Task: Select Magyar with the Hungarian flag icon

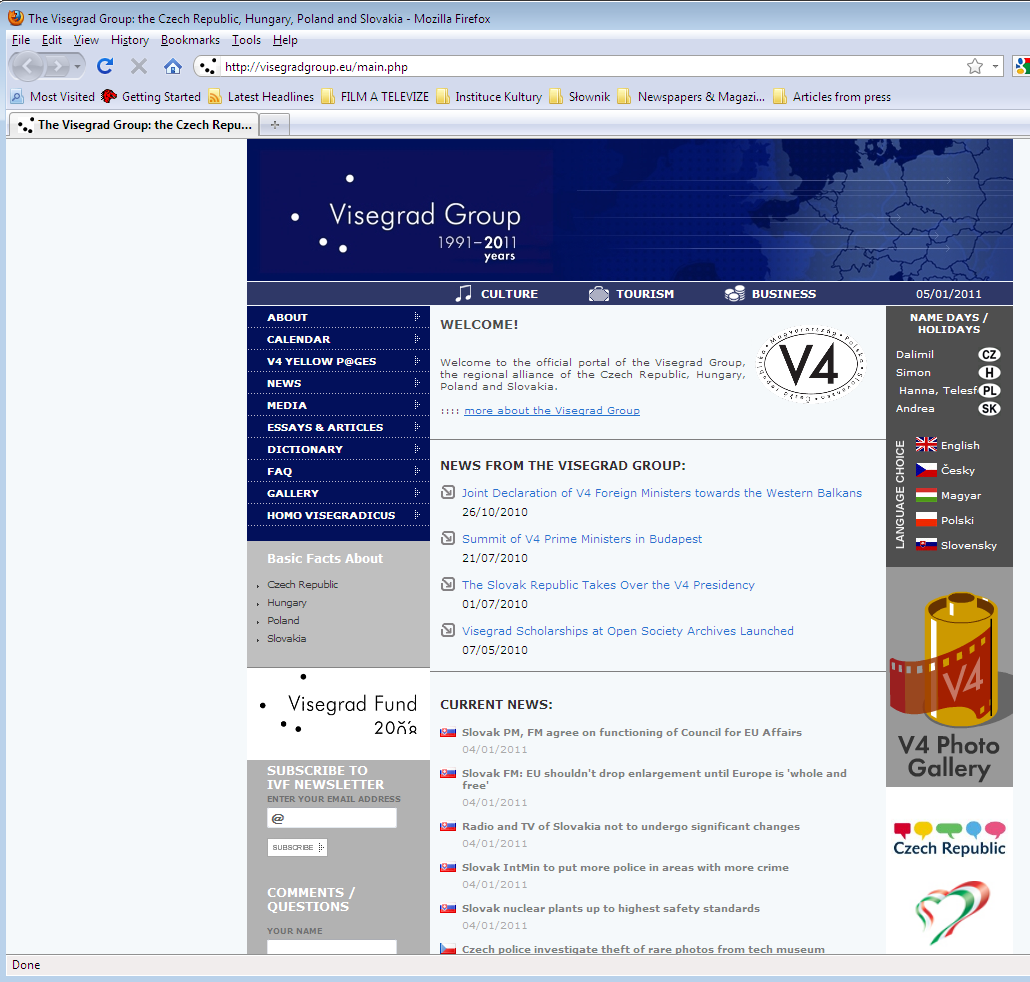Action: click(x=926, y=495)
